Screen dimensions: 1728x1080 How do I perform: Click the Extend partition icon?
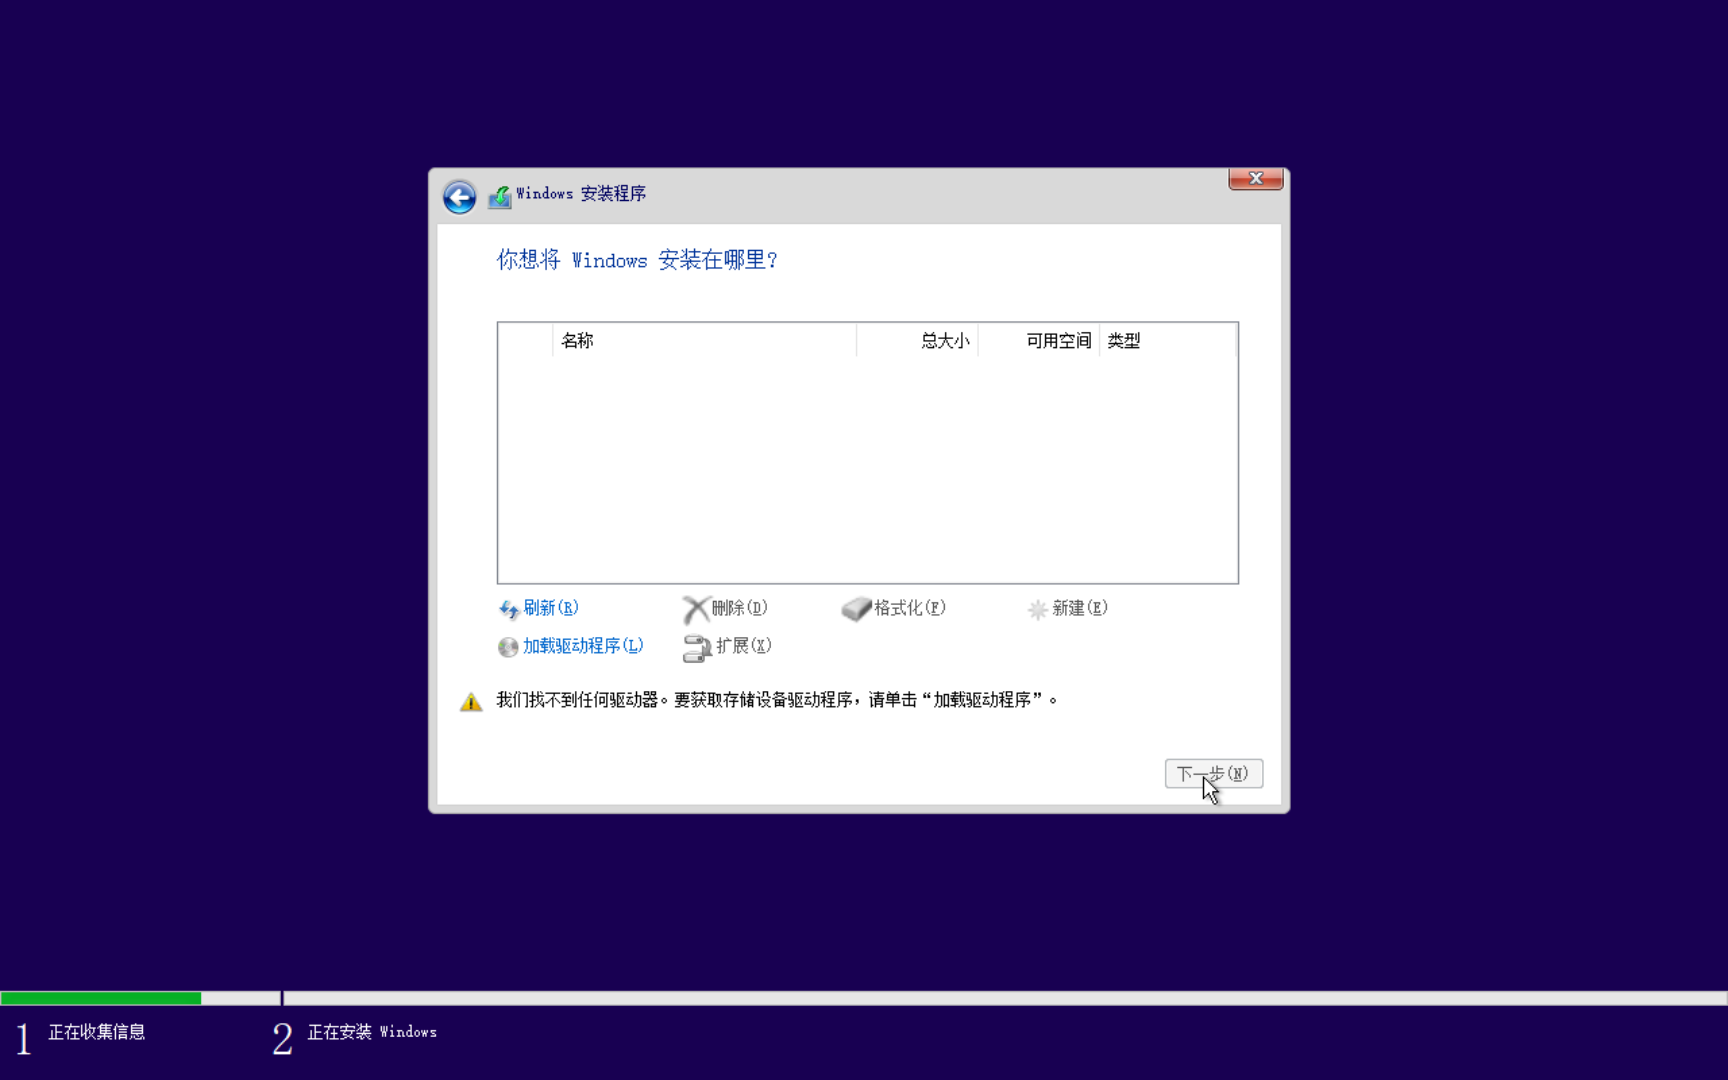coord(698,647)
